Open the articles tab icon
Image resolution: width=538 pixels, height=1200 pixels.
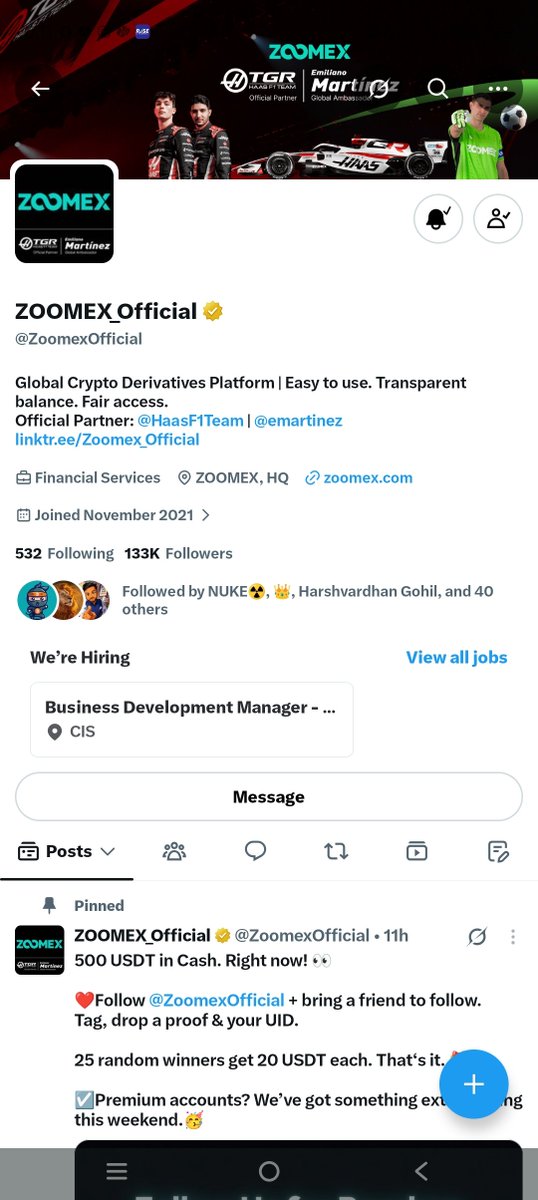tap(498, 851)
